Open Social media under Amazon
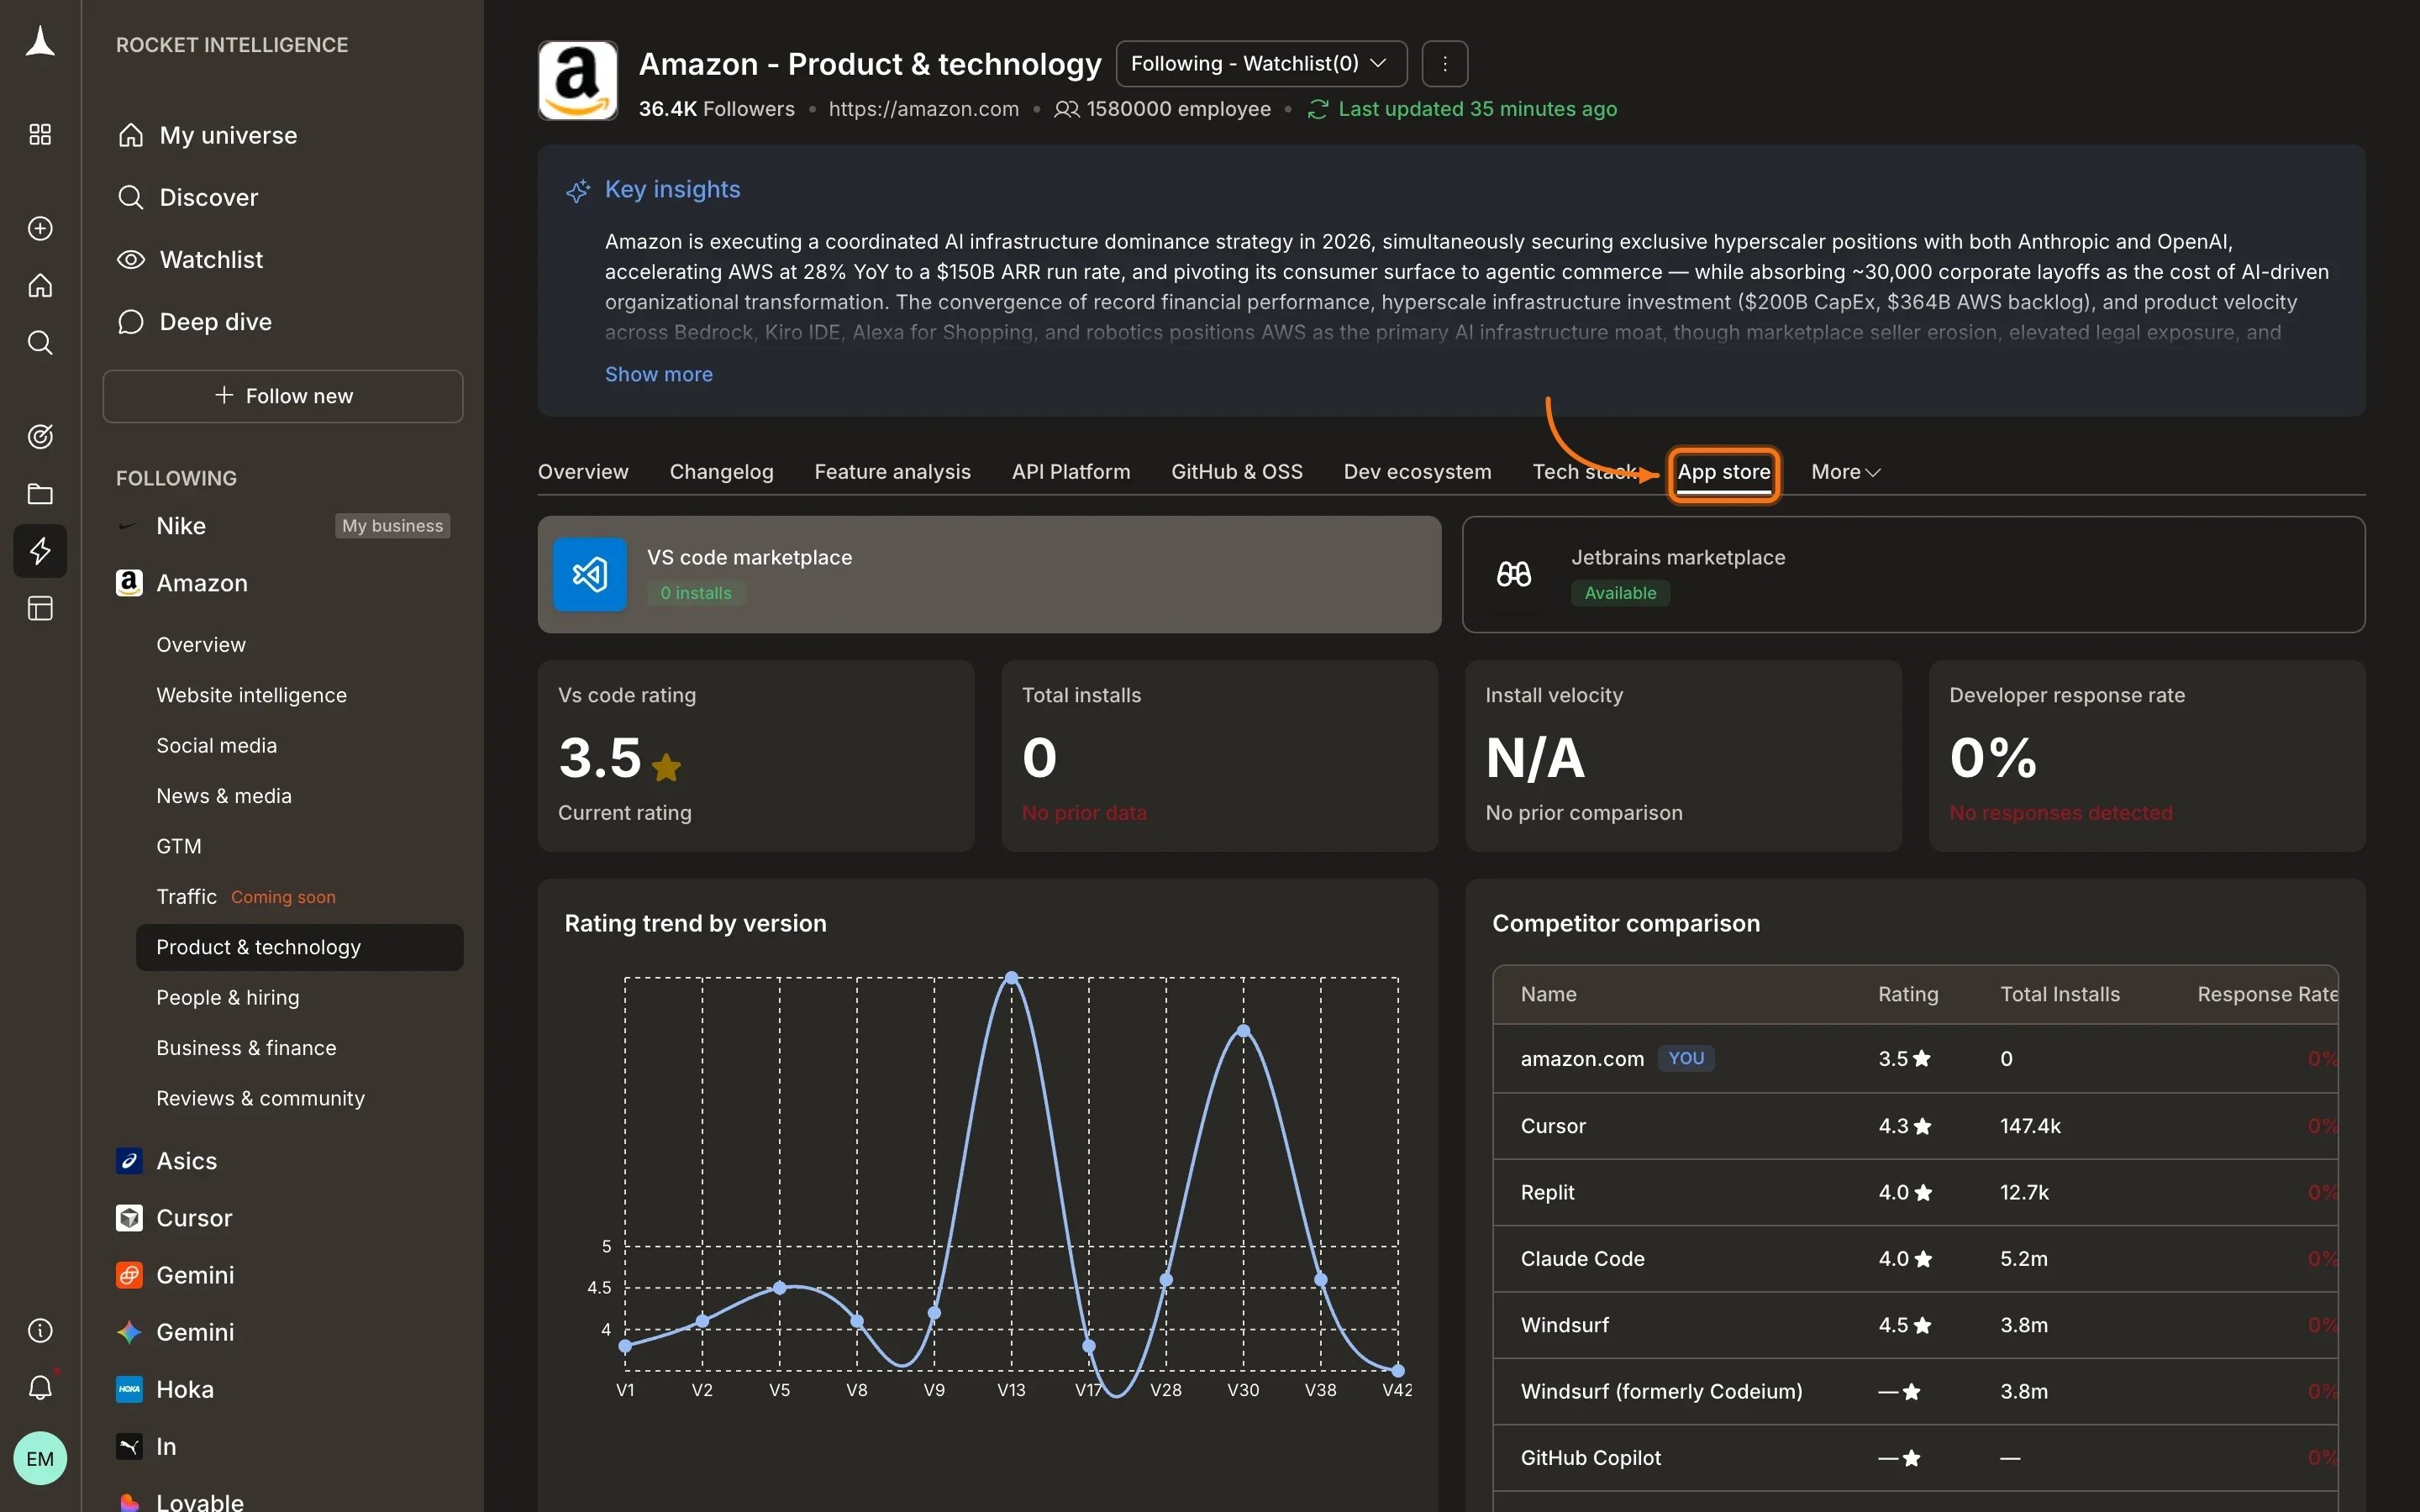 pos(217,745)
